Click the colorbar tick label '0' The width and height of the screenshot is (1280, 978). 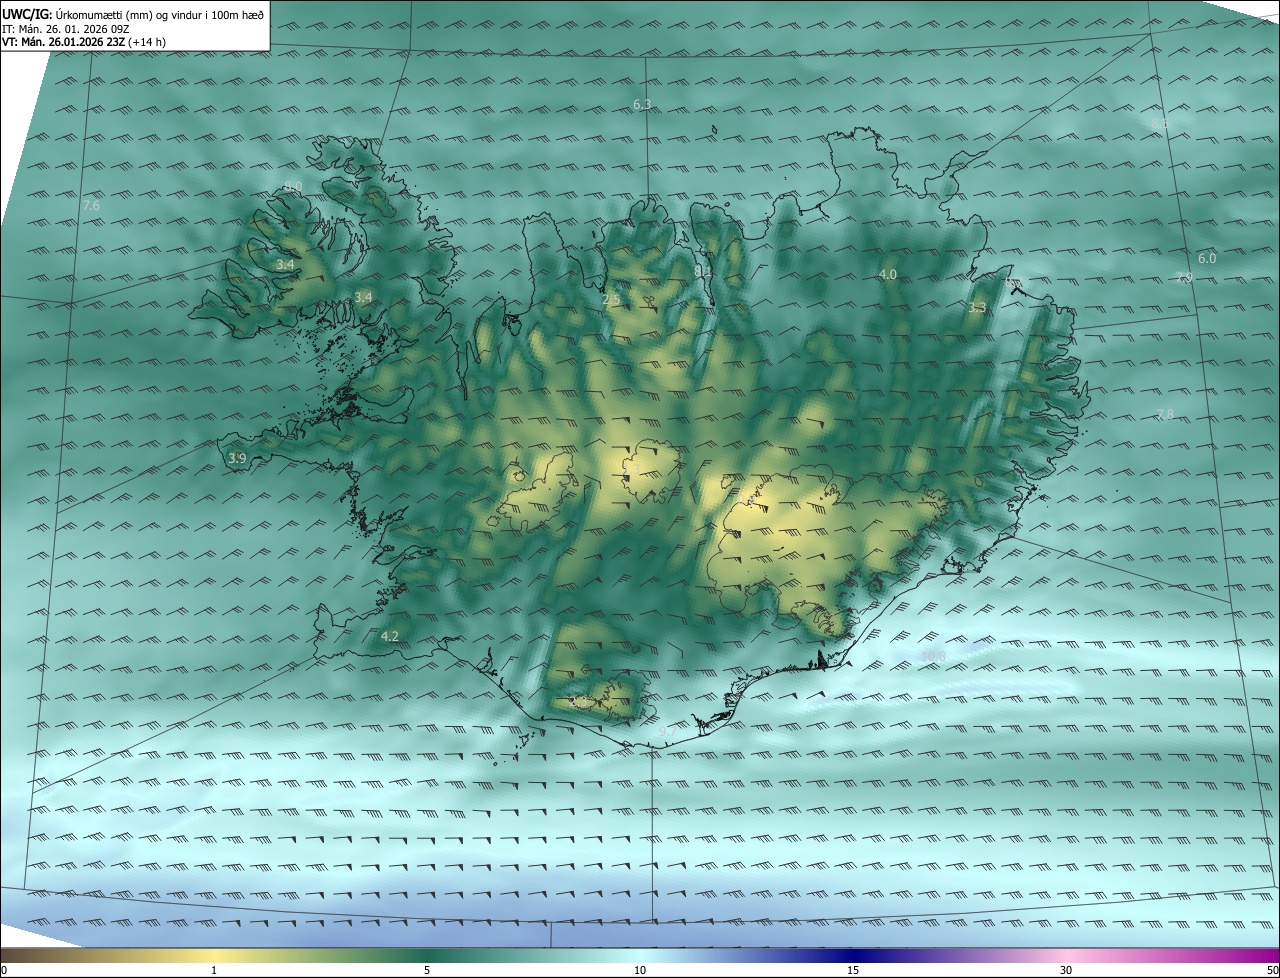[x=4, y=970]
